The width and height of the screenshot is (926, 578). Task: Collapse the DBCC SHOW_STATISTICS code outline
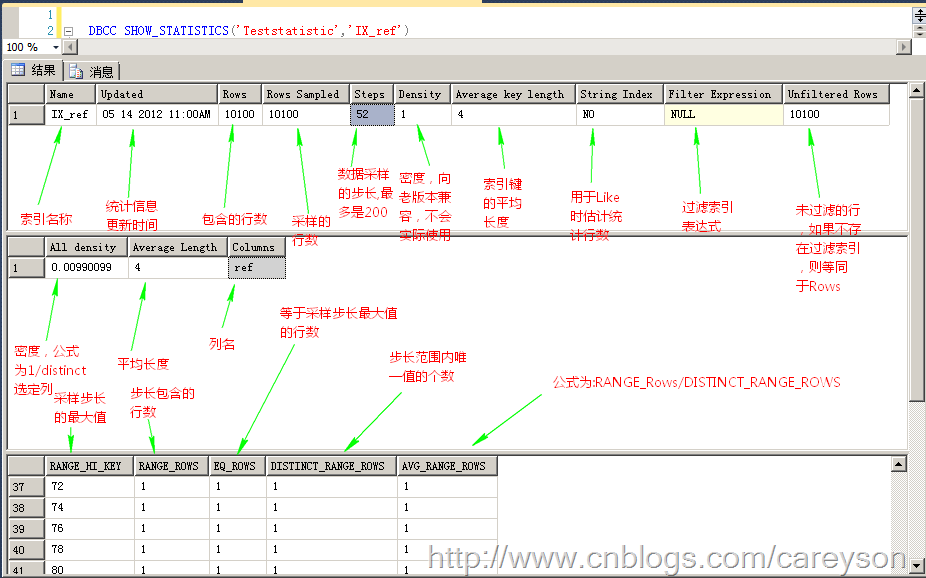[x=68, y=31]
